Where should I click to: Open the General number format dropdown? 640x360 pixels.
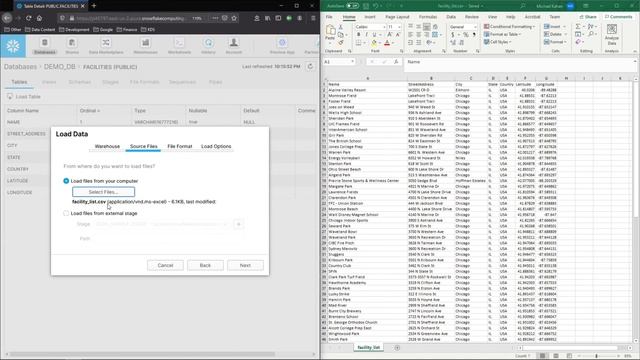[475, 27]
